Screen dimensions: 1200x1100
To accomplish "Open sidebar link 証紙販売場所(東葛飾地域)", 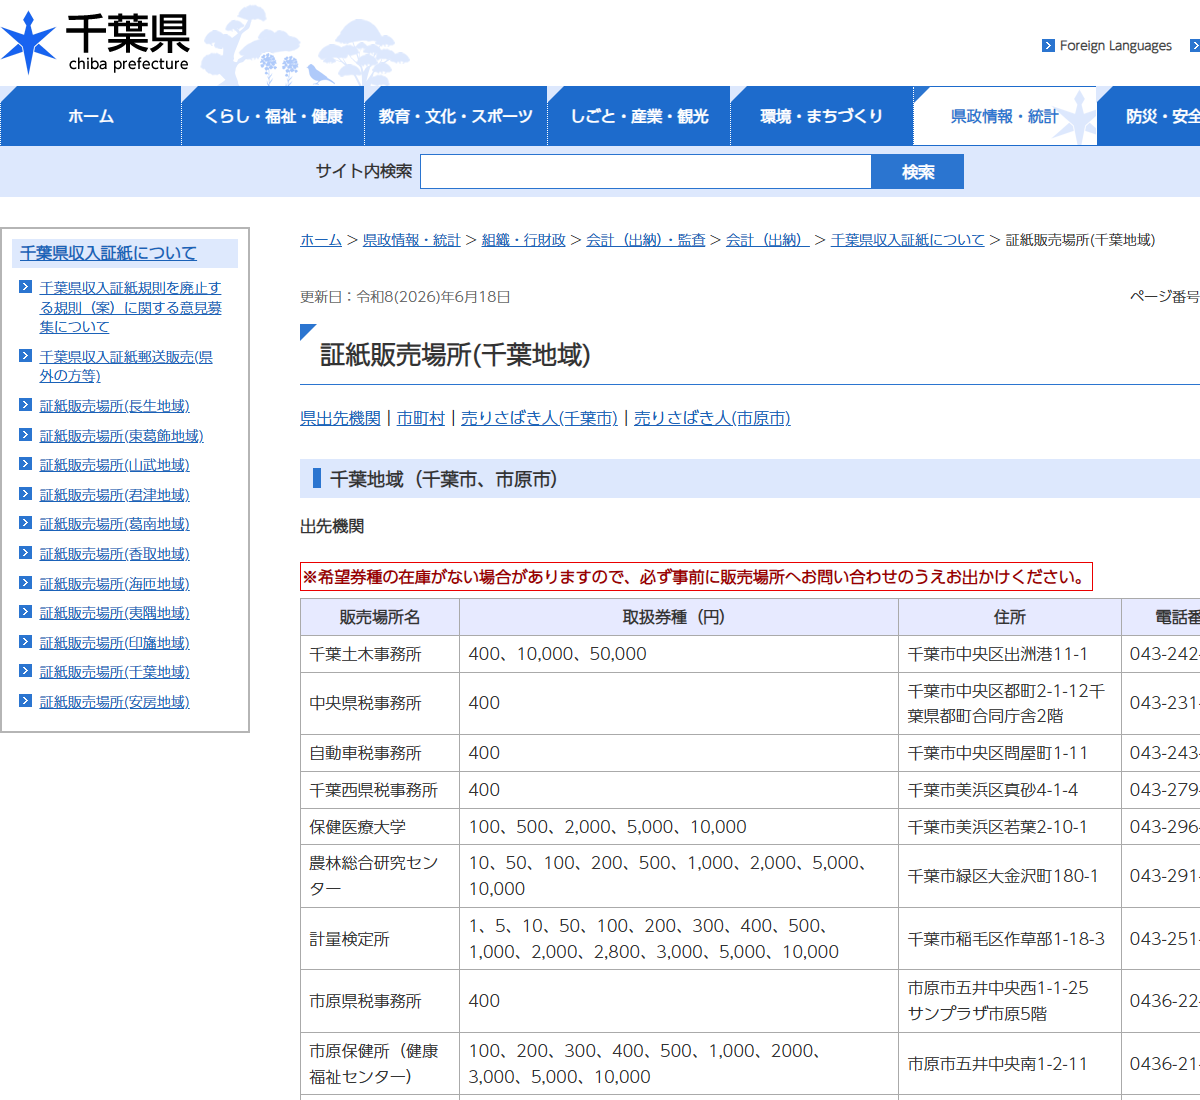I will click(x=122, y=435).
